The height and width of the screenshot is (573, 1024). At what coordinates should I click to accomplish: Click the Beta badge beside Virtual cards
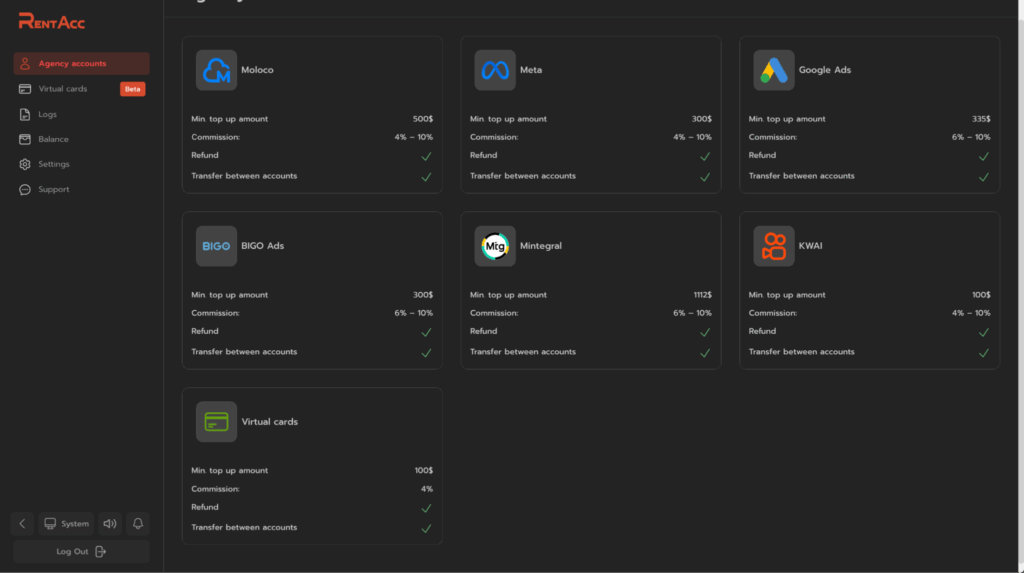pos(133,89)
